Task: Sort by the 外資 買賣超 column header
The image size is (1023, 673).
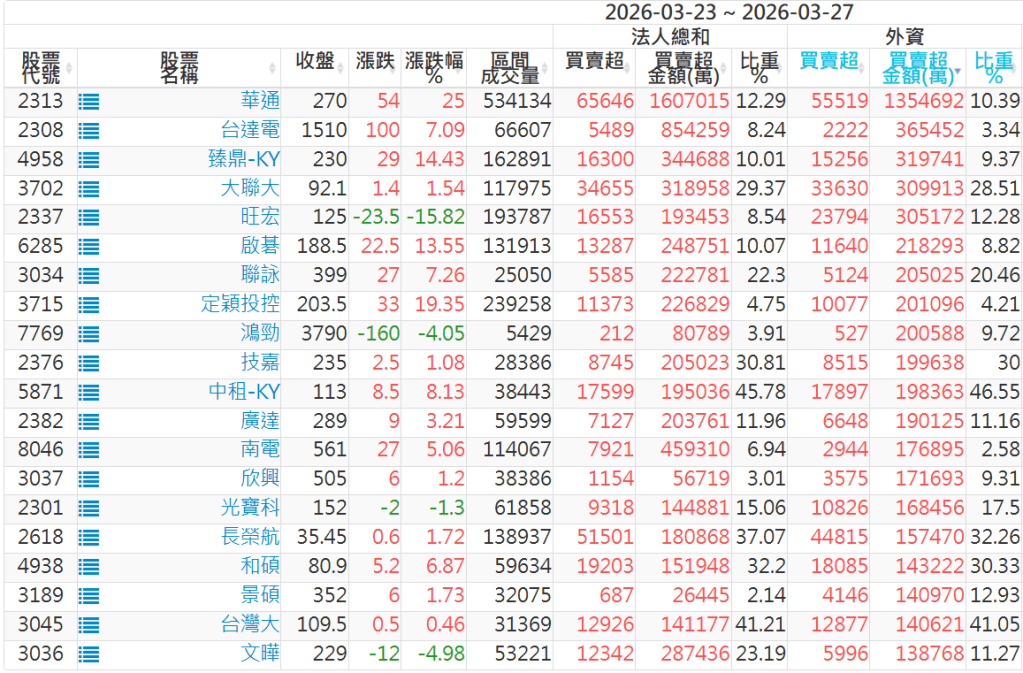Action: [829, 61]
